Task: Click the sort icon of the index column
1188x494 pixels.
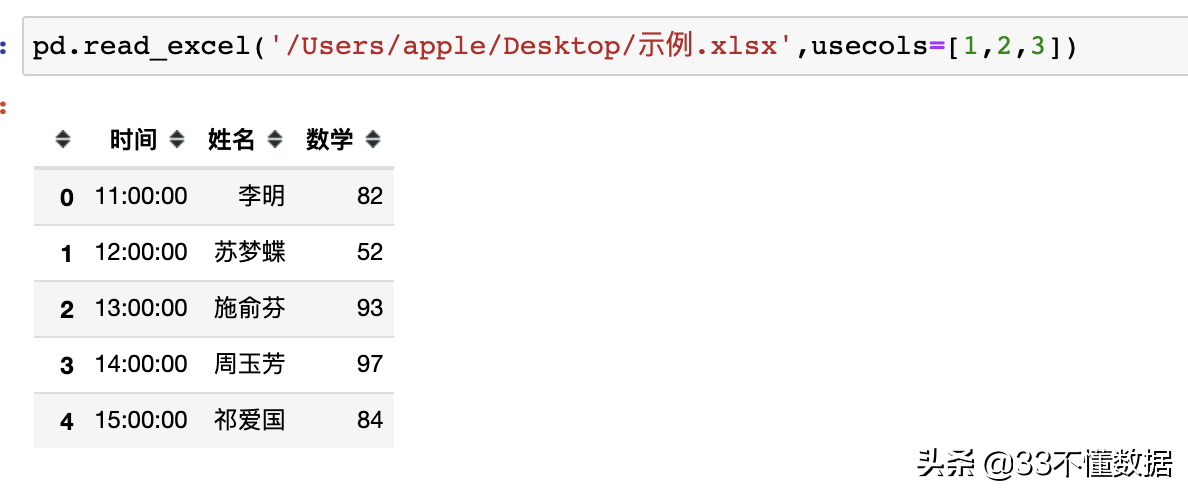Action: [x=64, y=139]
